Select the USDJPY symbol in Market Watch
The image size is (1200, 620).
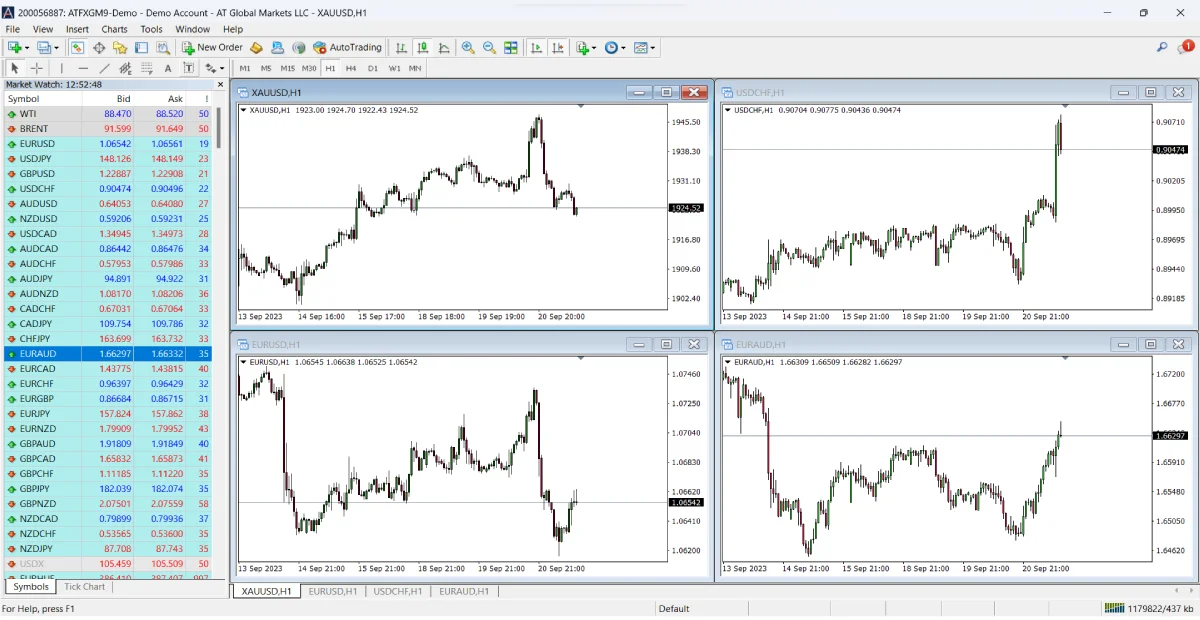click(38, 158)
